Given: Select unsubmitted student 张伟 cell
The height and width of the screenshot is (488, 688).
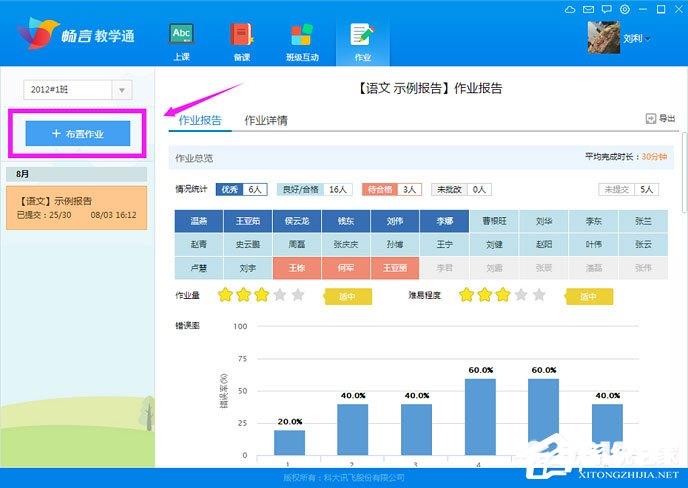Looking at the screenshot, I should [643, 268].
